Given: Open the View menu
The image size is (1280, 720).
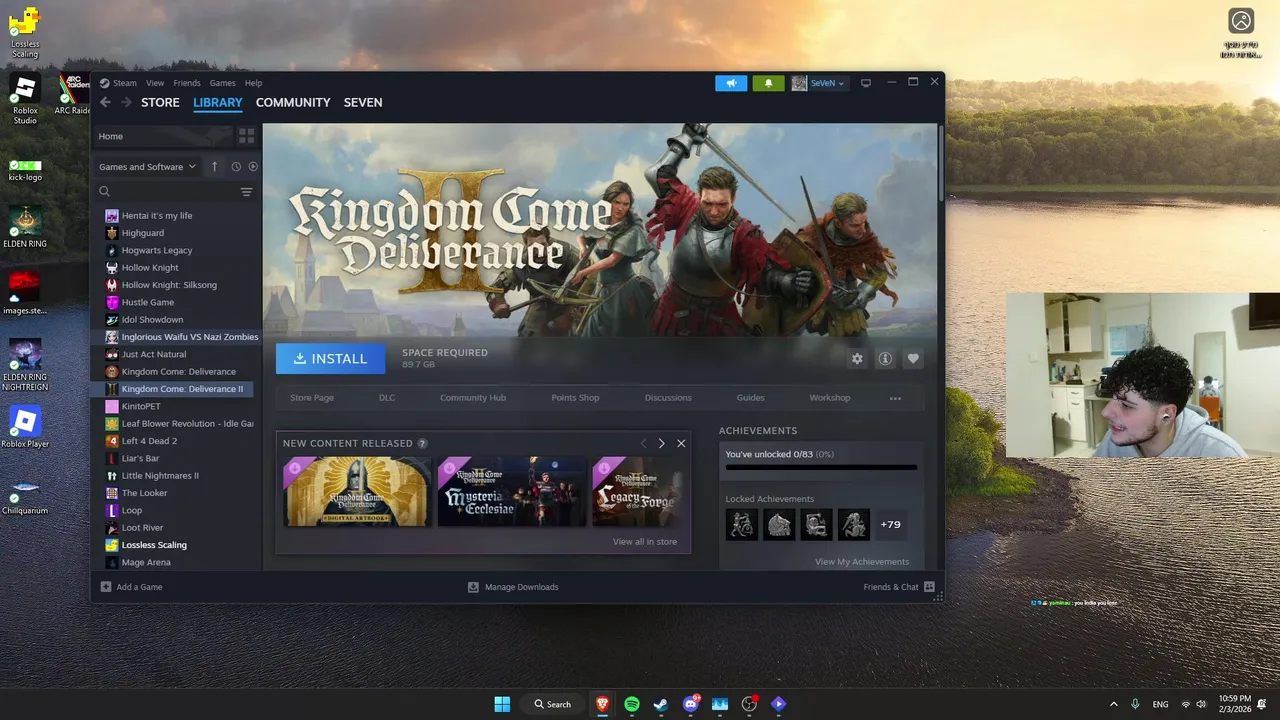Looking at the screenshot, I should point(155,83).
